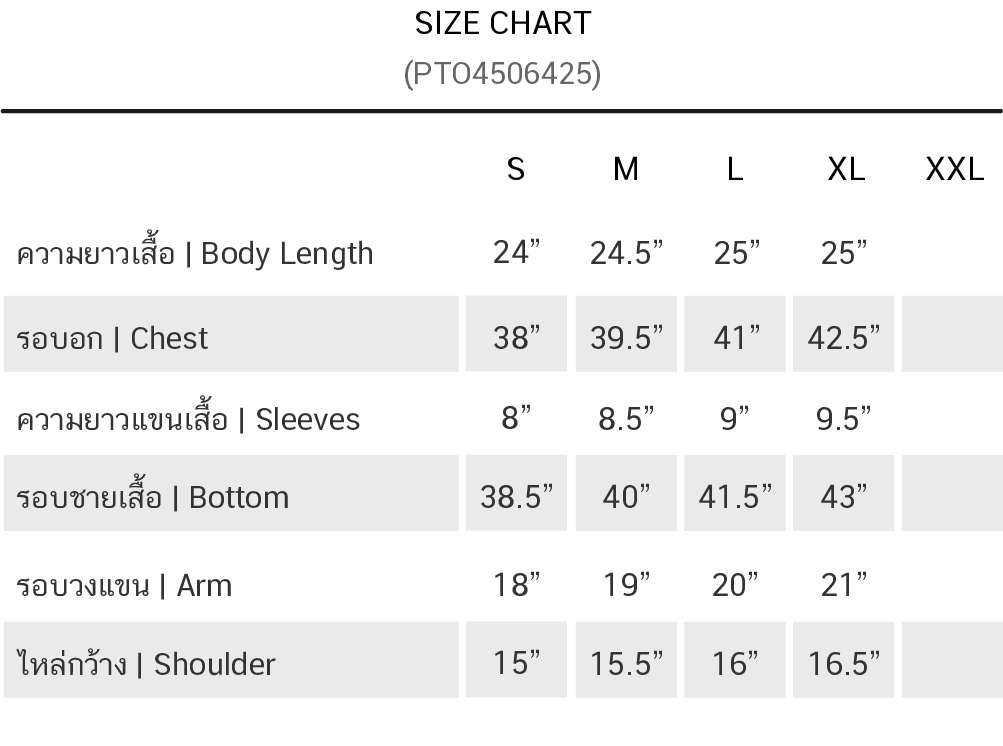Click the XXL size column header

pyautogui.click(x=954, y=170)
